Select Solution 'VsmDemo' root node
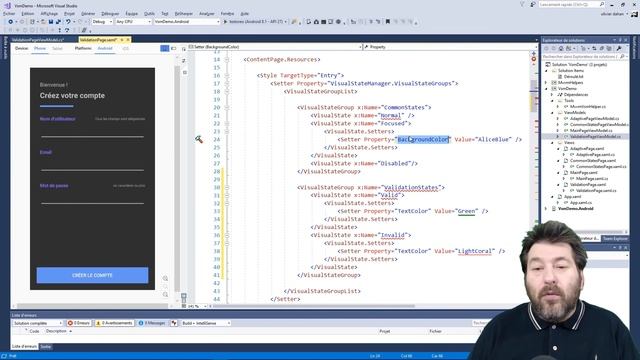The height and width of the screenshot is (360, 640). click(579, 64)
